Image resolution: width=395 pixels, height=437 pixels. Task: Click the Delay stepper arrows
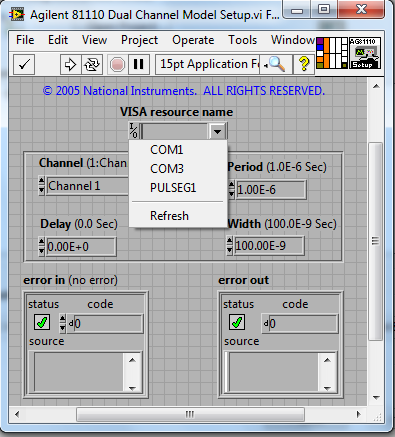pyautogui.click(x=41, y=247)
